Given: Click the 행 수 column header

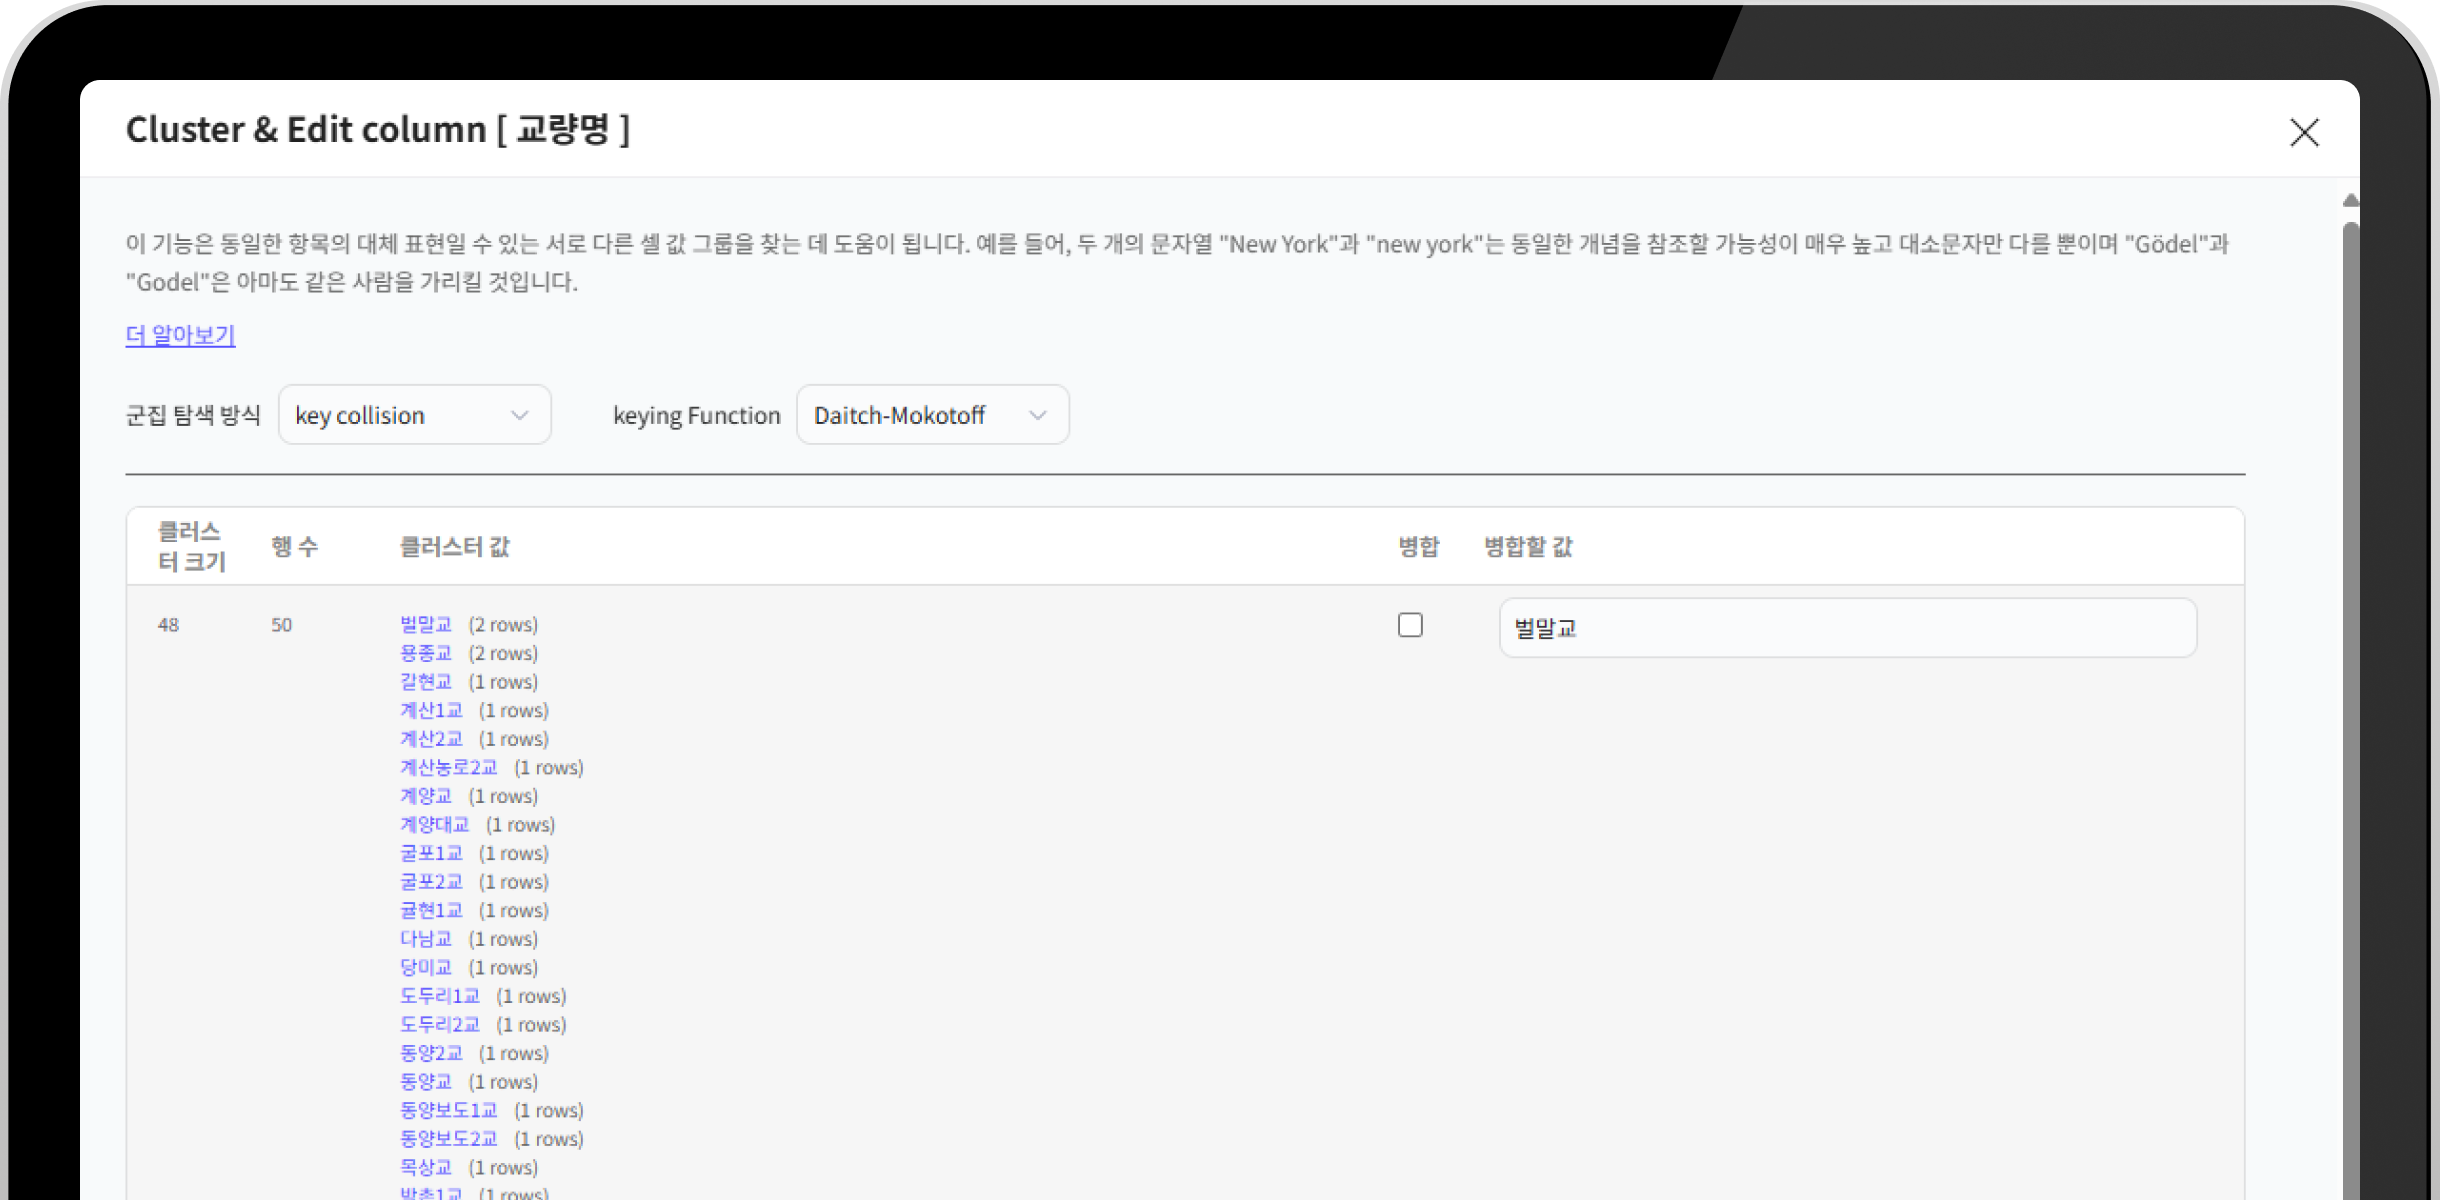Looking at the screenshot, I should pyautogui.click(x=294, y=547).
